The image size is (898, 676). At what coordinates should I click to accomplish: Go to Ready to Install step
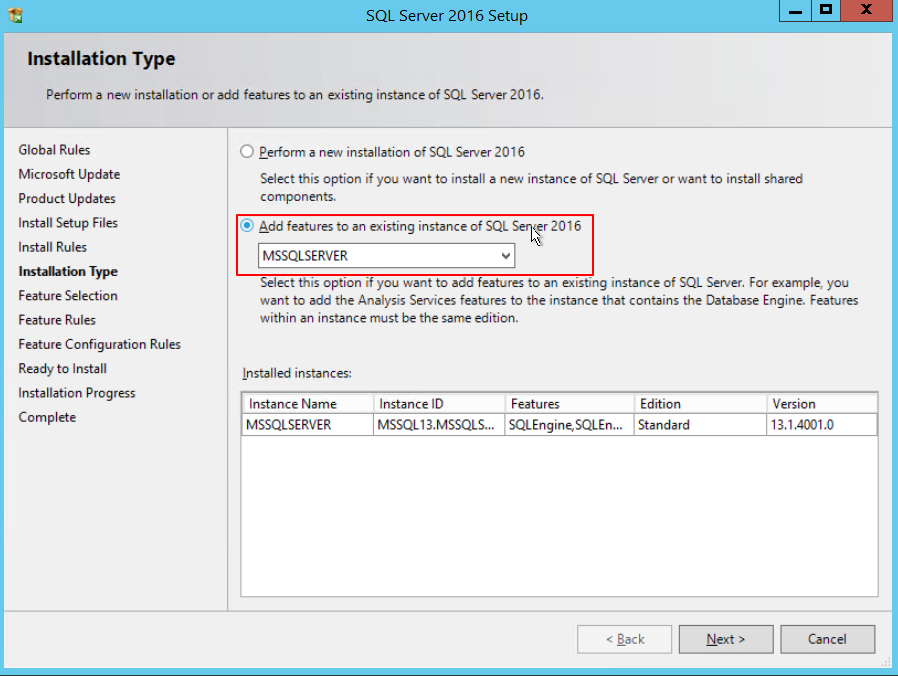pyautogui.click(x=63, y=368)
